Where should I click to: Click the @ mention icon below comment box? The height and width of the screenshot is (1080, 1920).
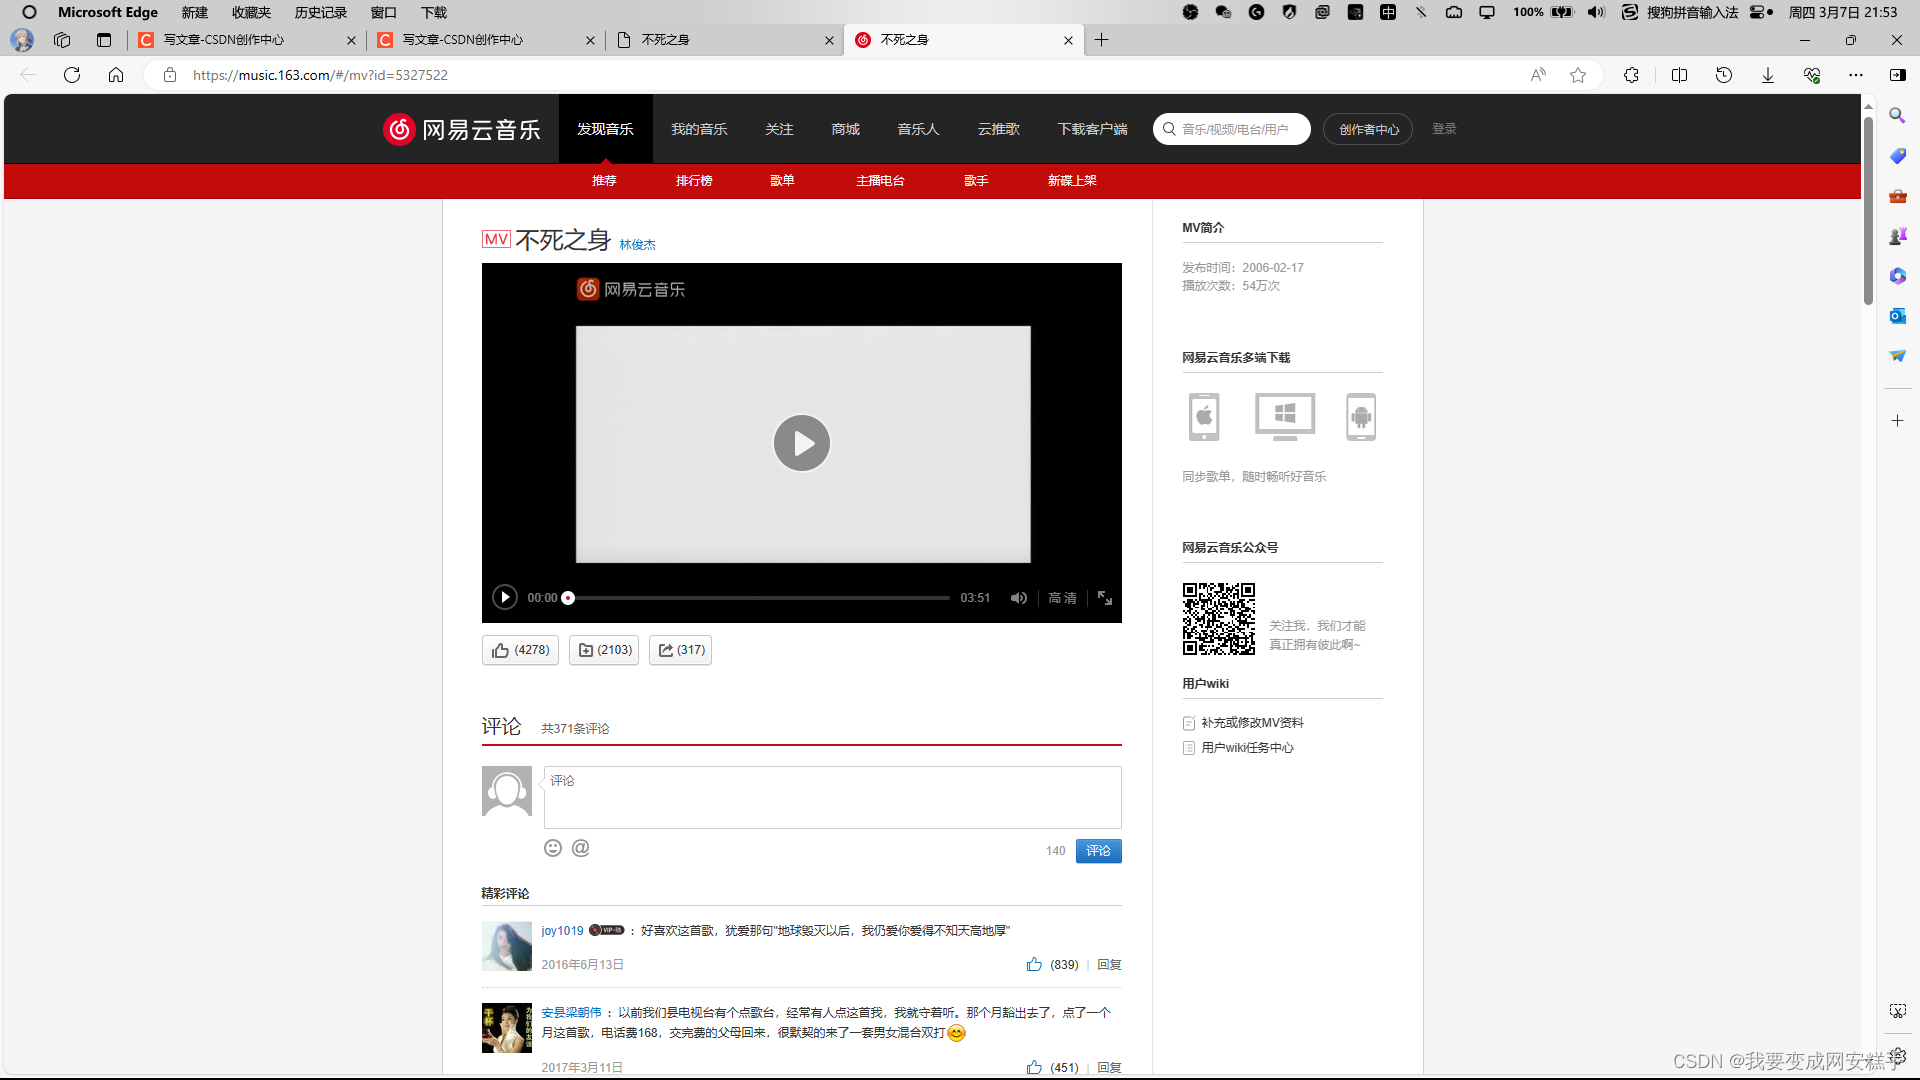pyautogui.click(x=581, y=848)
